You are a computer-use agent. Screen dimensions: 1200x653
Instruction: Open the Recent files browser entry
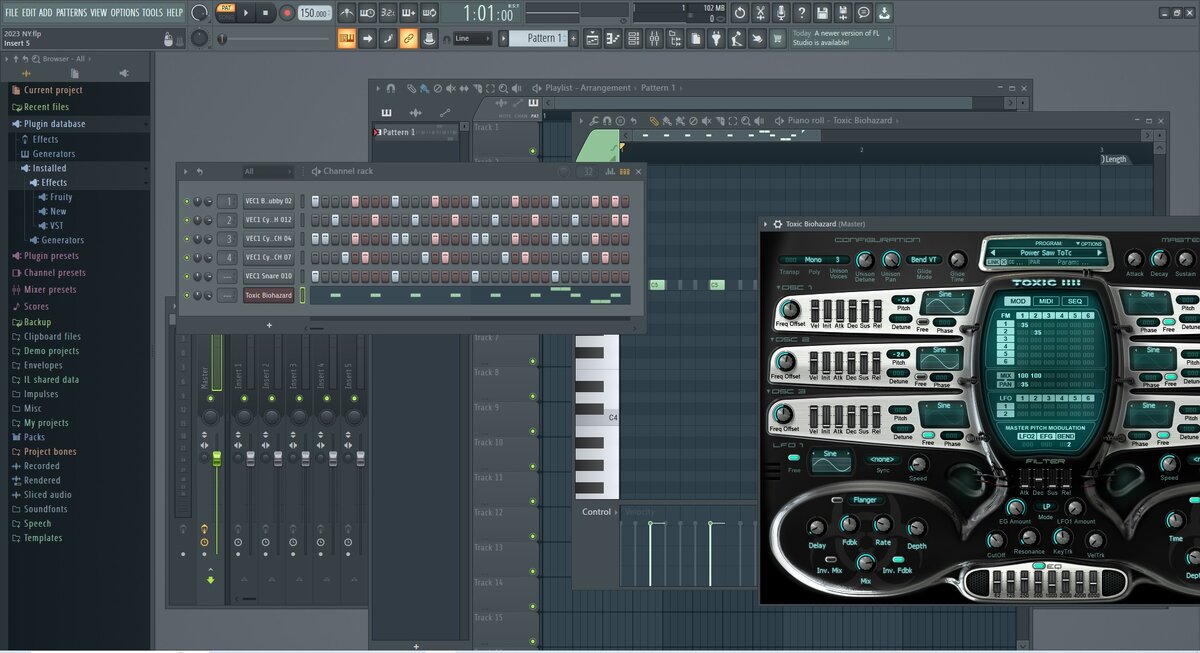point(46,107)
